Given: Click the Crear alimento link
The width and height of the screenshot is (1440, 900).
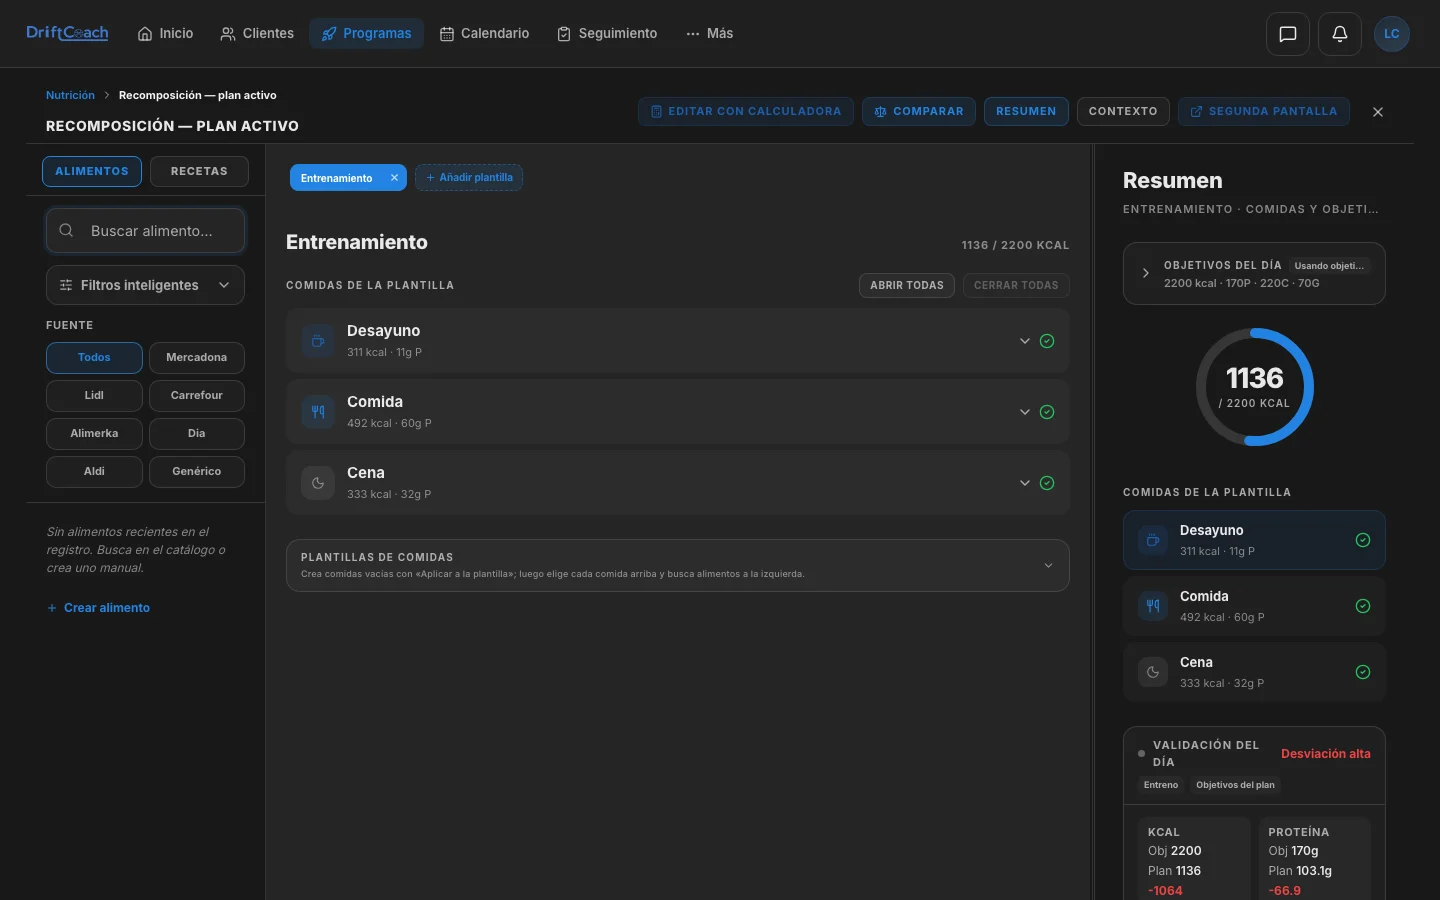Looking at the screenshot, I should pyautogui.click(x=98, y=608).
